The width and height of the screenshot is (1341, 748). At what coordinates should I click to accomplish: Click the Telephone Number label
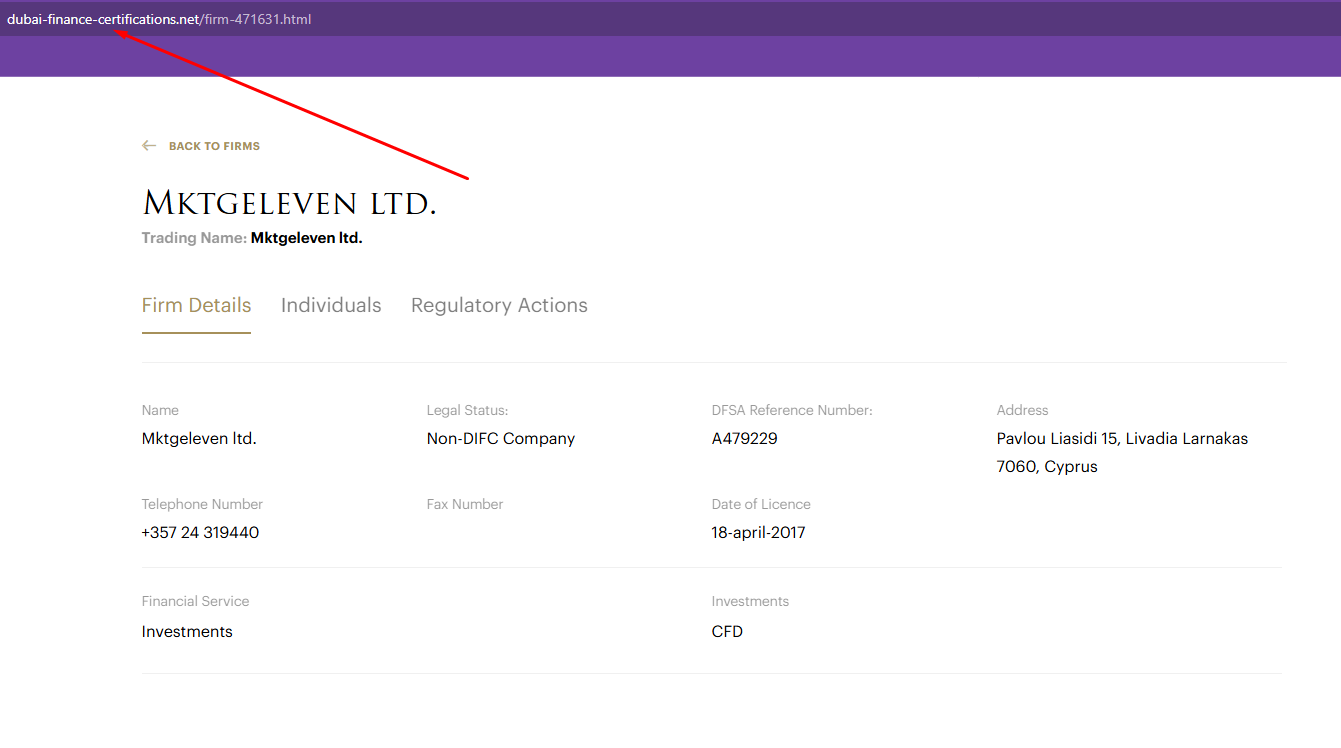[202, 504]
